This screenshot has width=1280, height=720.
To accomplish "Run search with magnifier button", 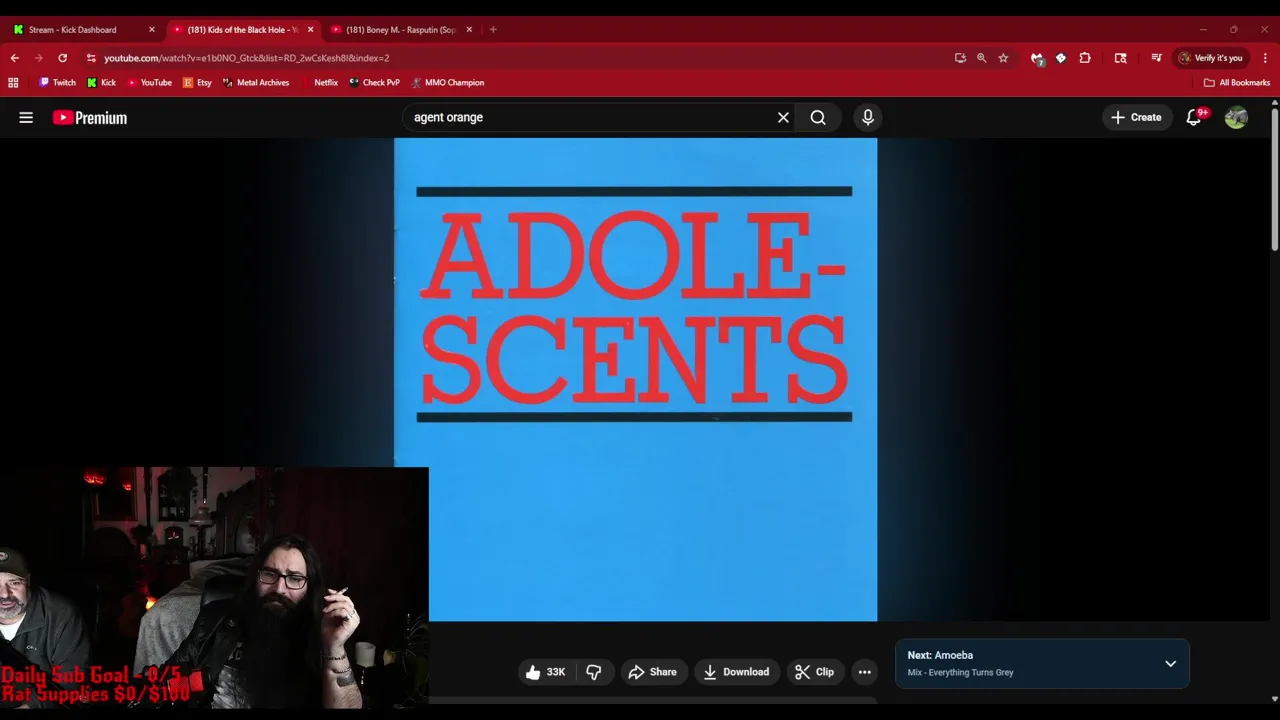I will click(818, 118).
